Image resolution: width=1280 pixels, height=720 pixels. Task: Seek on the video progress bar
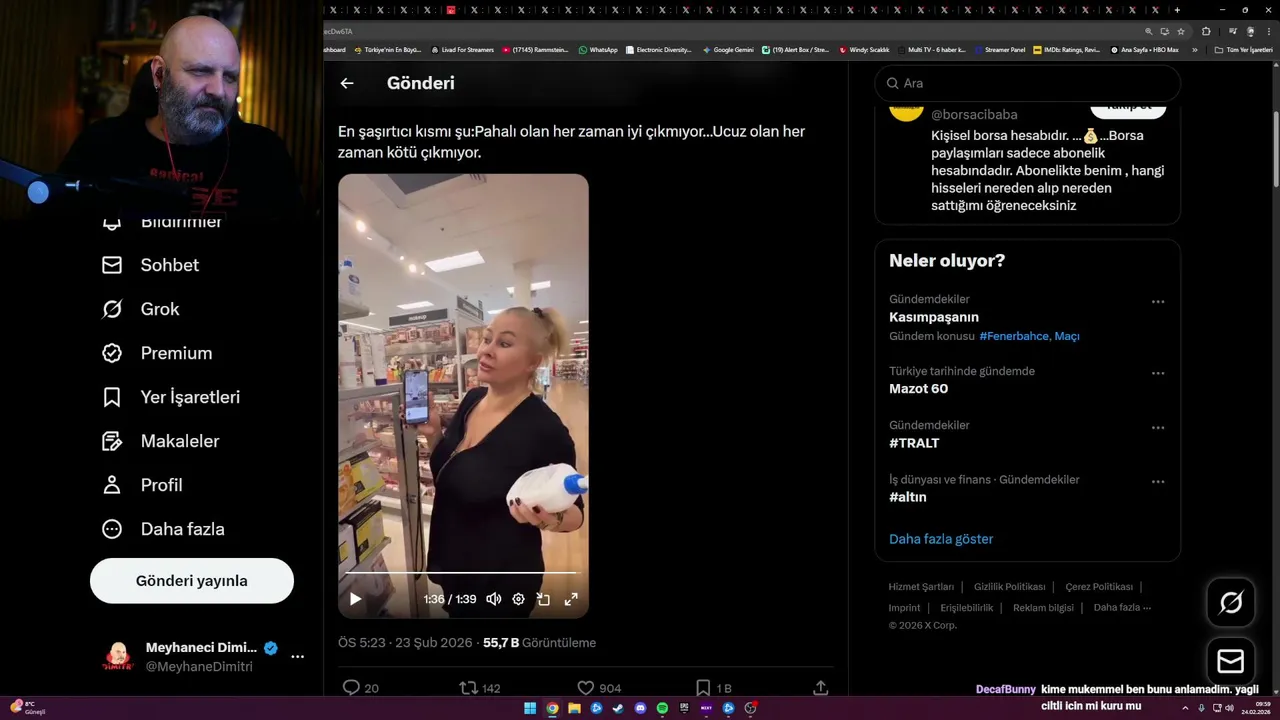[463, 574]
